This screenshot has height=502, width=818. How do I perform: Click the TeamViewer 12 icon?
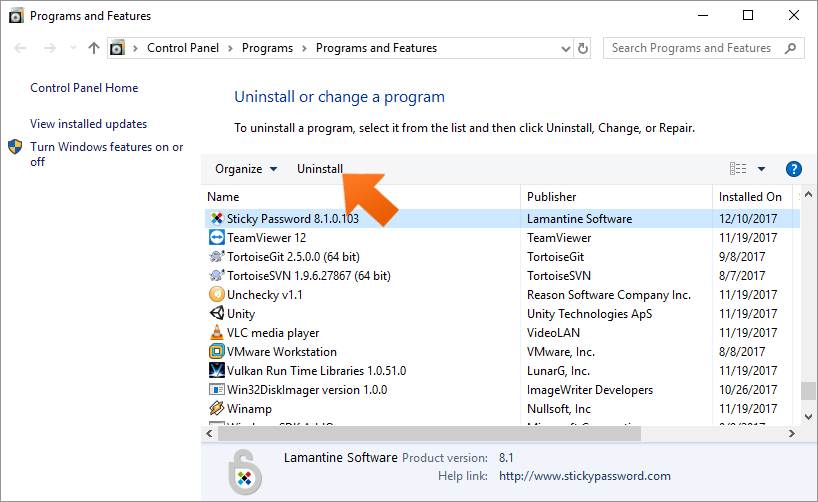pyautogui.click(x=216, y=237)
